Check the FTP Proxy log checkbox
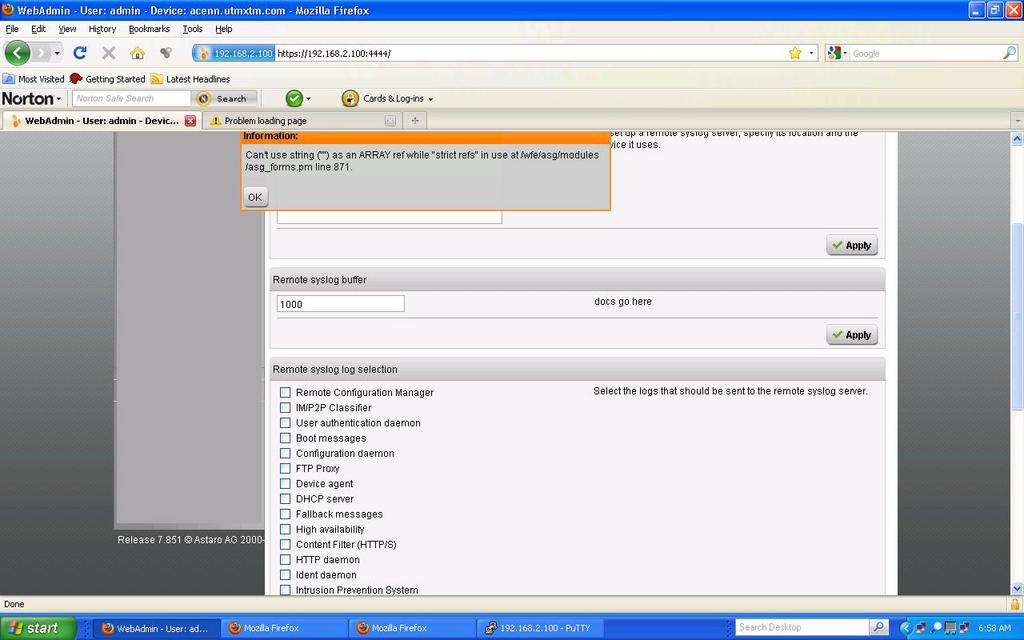The height and width of the screenshot is (640, 1024). click(285, 469)
